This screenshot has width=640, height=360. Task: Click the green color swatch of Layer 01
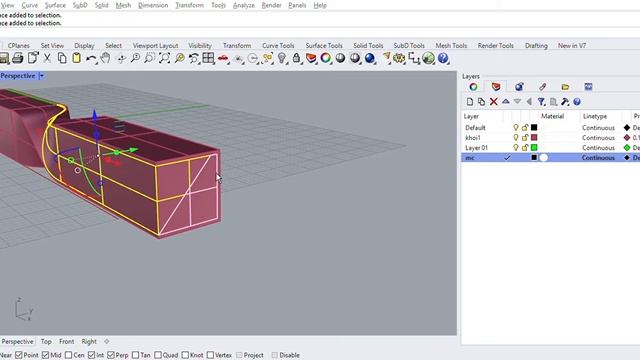pos(534,147)
